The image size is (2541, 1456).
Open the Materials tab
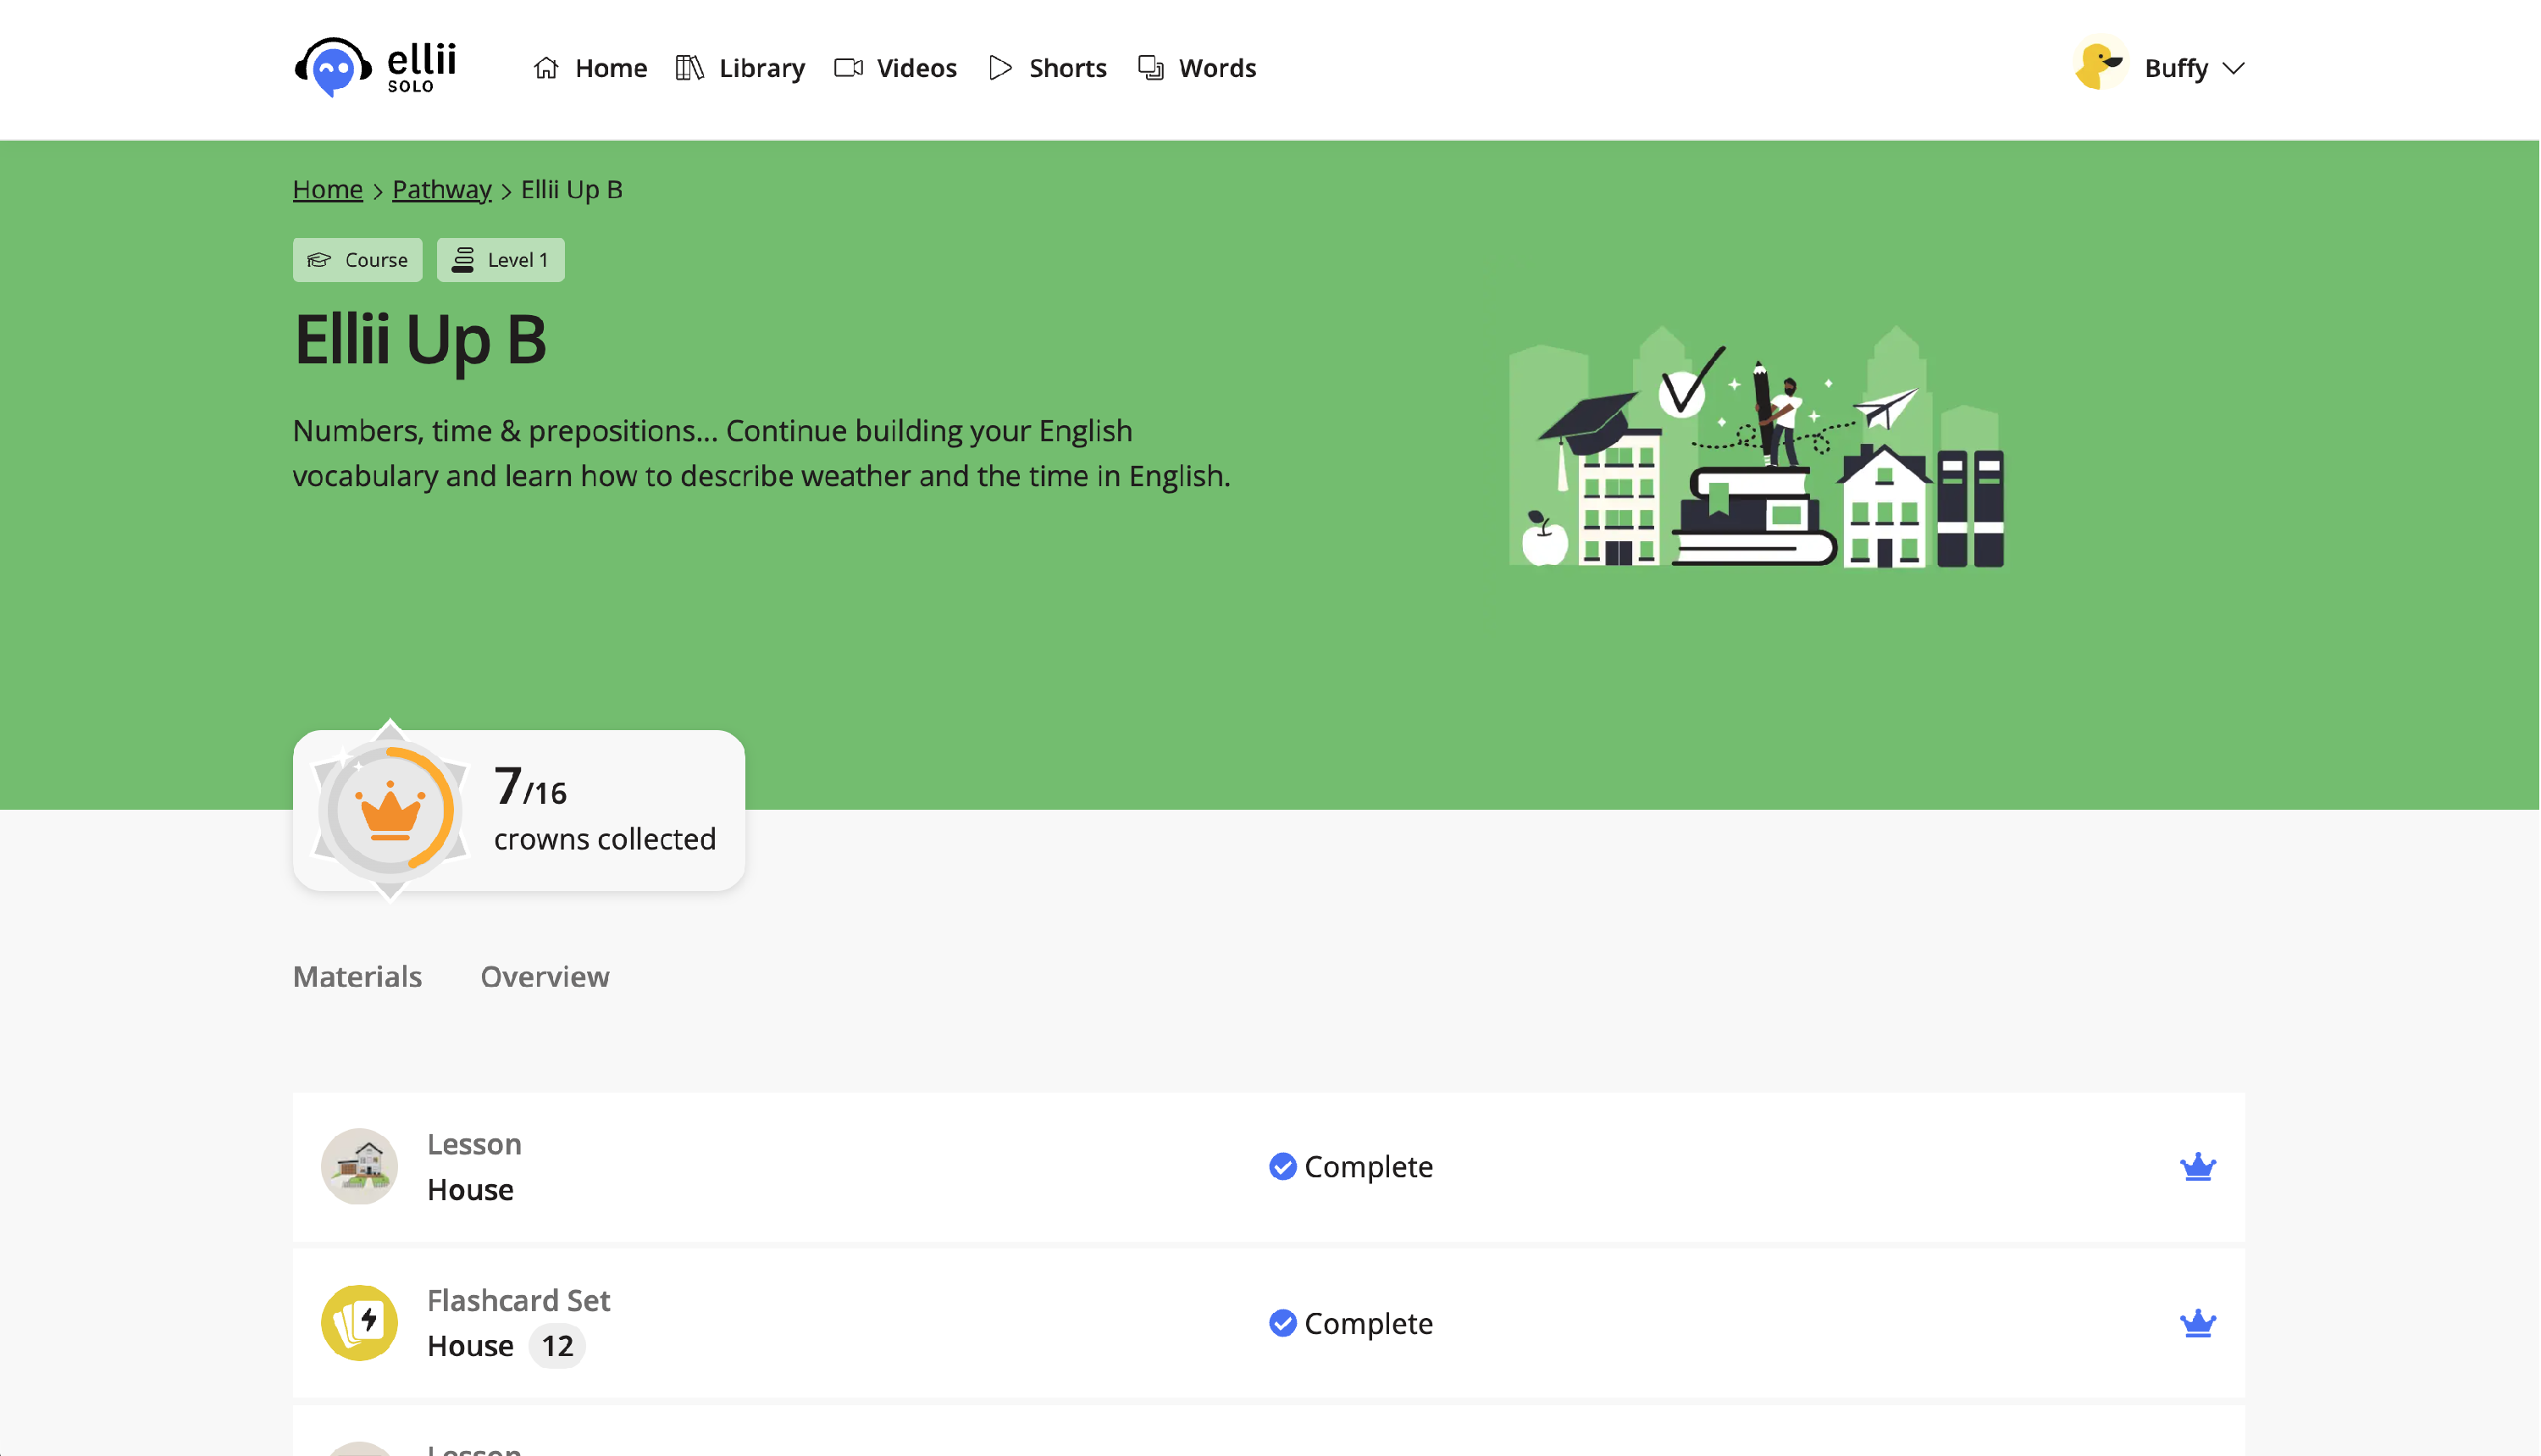(357, 977)
